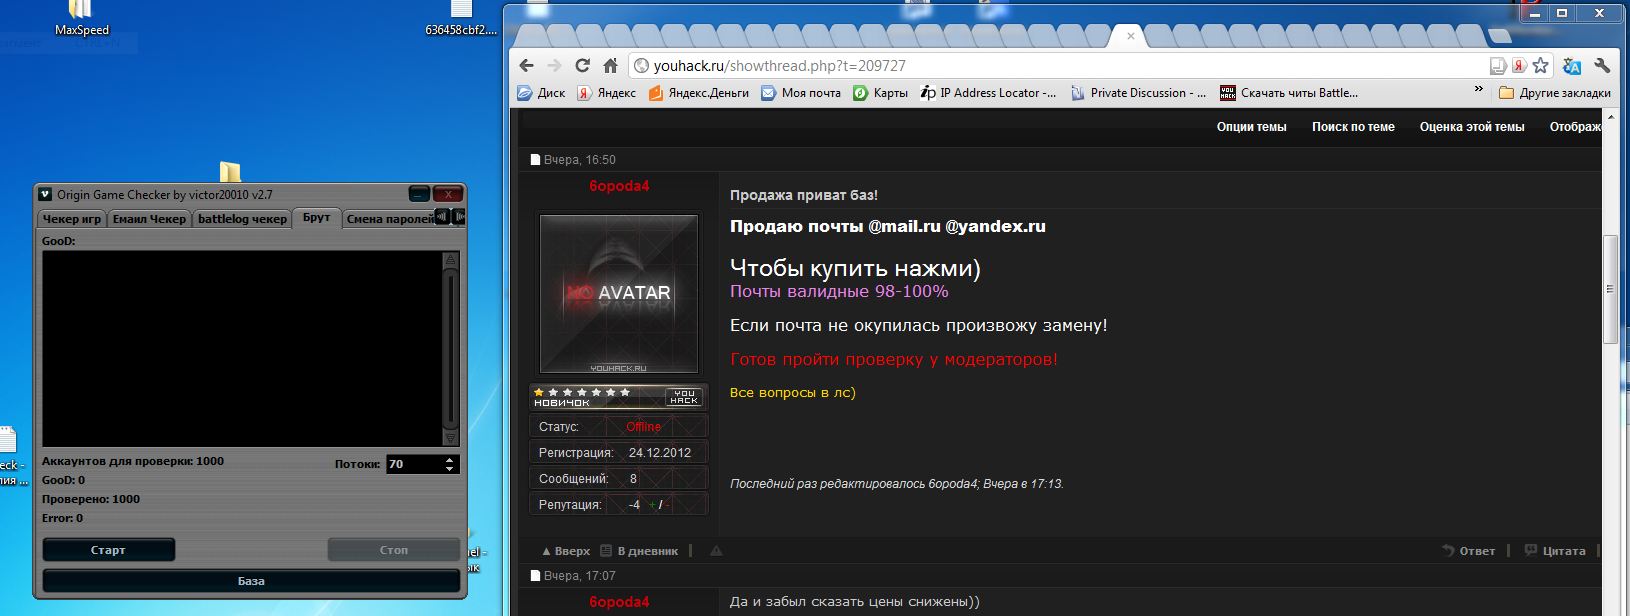Viewport: 1630px width, 616px height.
Task: Switch to the Чекер игр tab
Action: pyautogui.click(x=72, y=219)
